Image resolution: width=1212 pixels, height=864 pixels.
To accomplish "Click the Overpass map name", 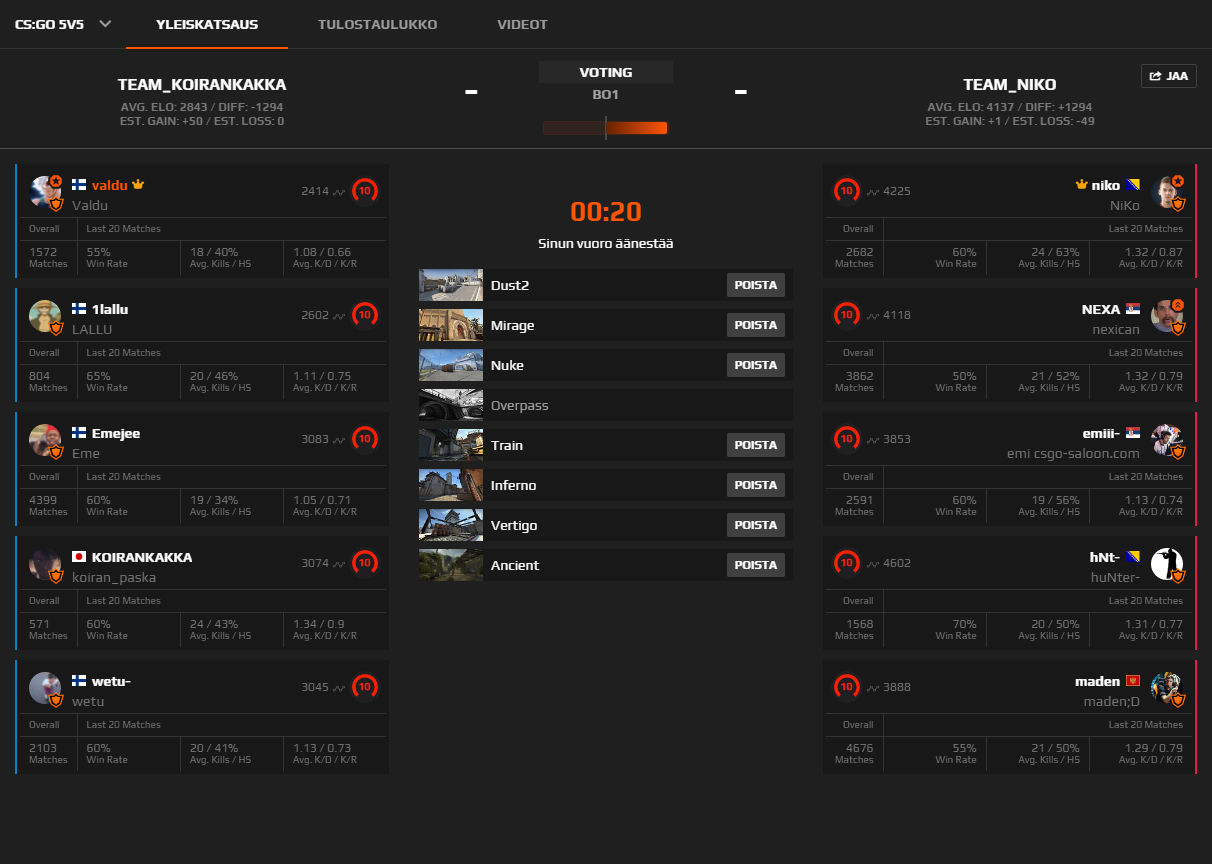I will click(519, 405).
